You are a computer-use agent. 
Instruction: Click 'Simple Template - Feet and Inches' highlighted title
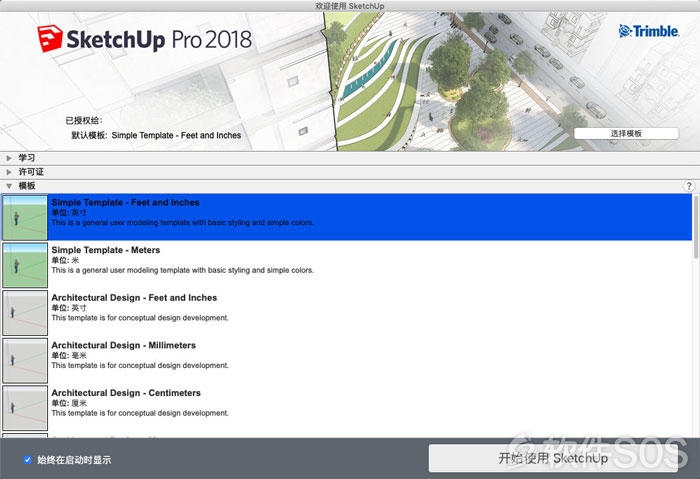[x=125, y=202]
